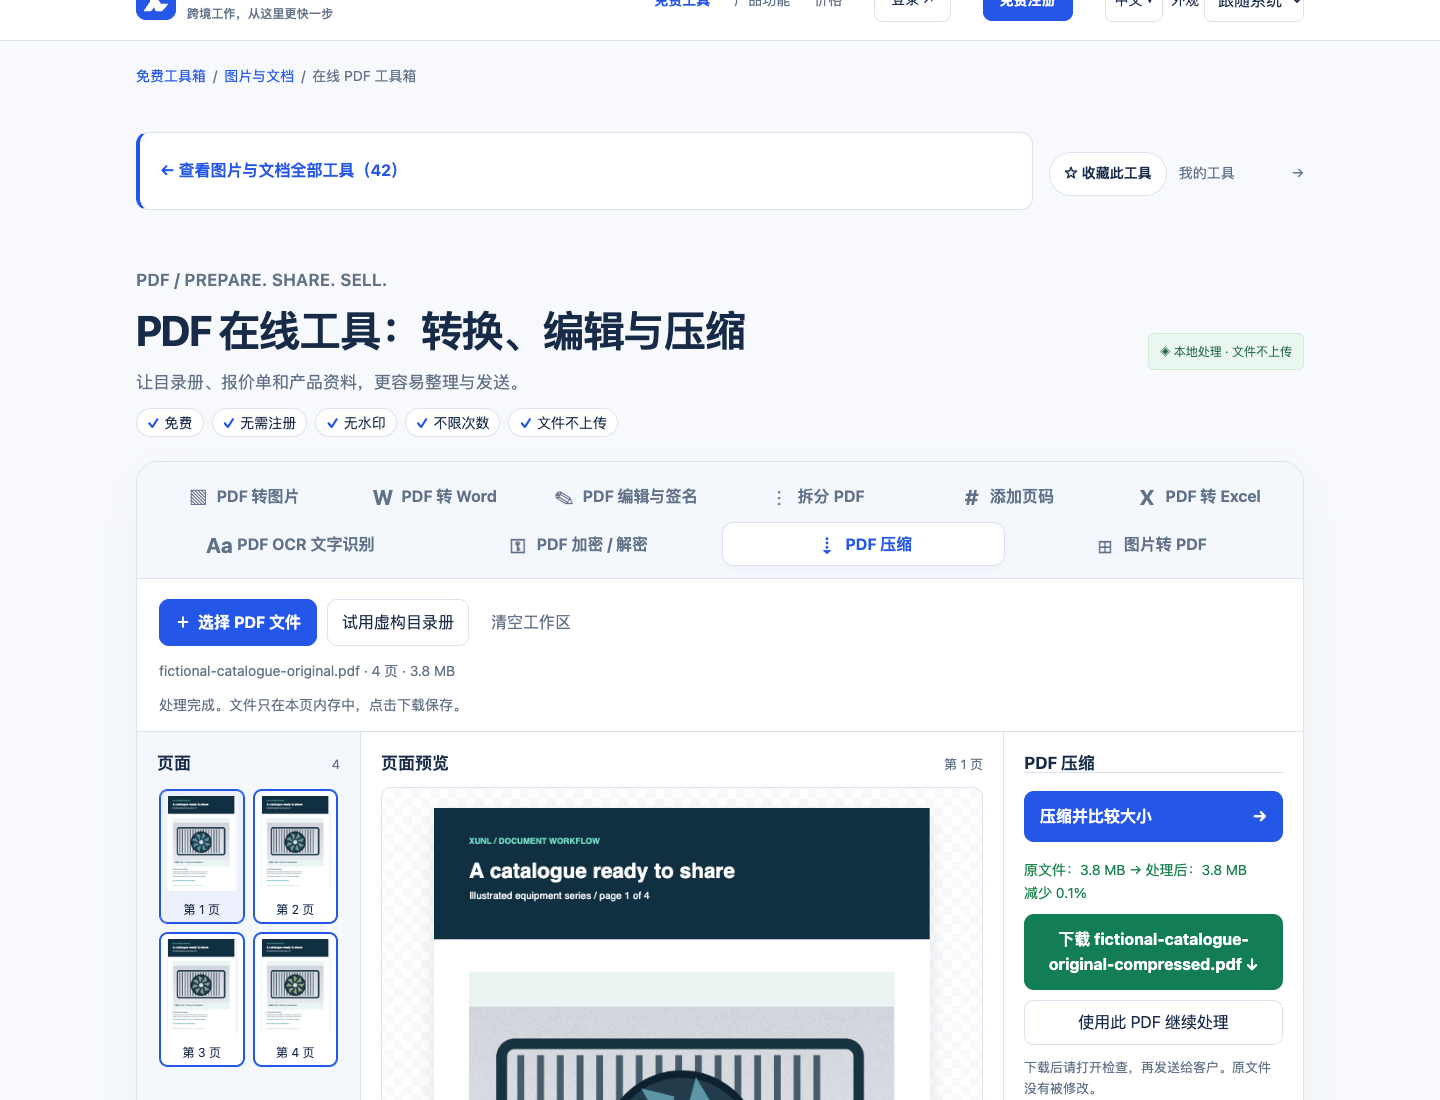Click the 免费 chip
The width and height of the screenshot is (1440, 1100).
pyautogui.click(x=170, y=423)
